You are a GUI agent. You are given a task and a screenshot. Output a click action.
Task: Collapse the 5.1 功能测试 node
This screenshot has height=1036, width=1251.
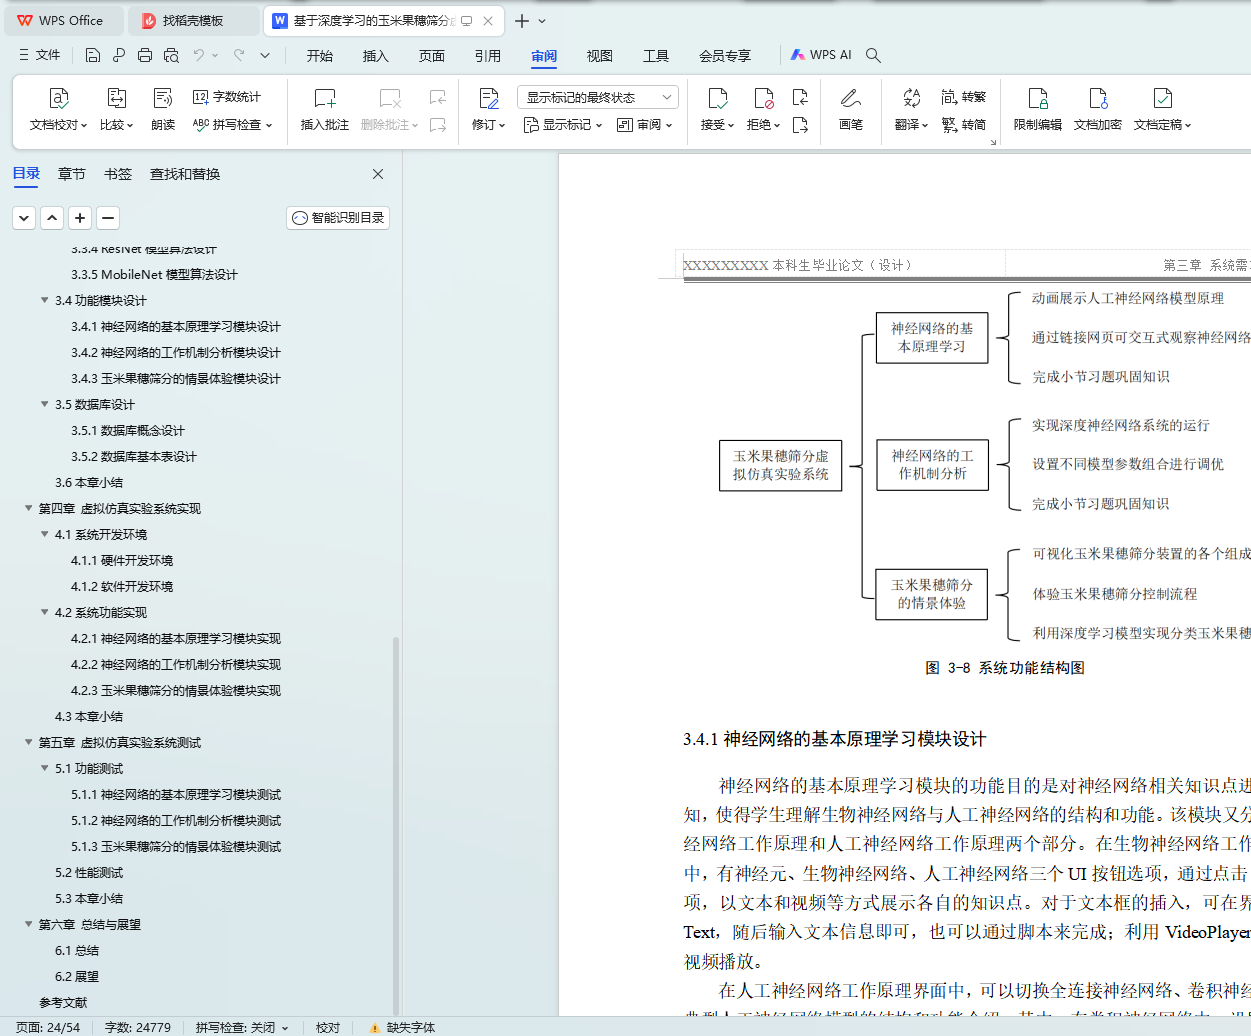44,768
